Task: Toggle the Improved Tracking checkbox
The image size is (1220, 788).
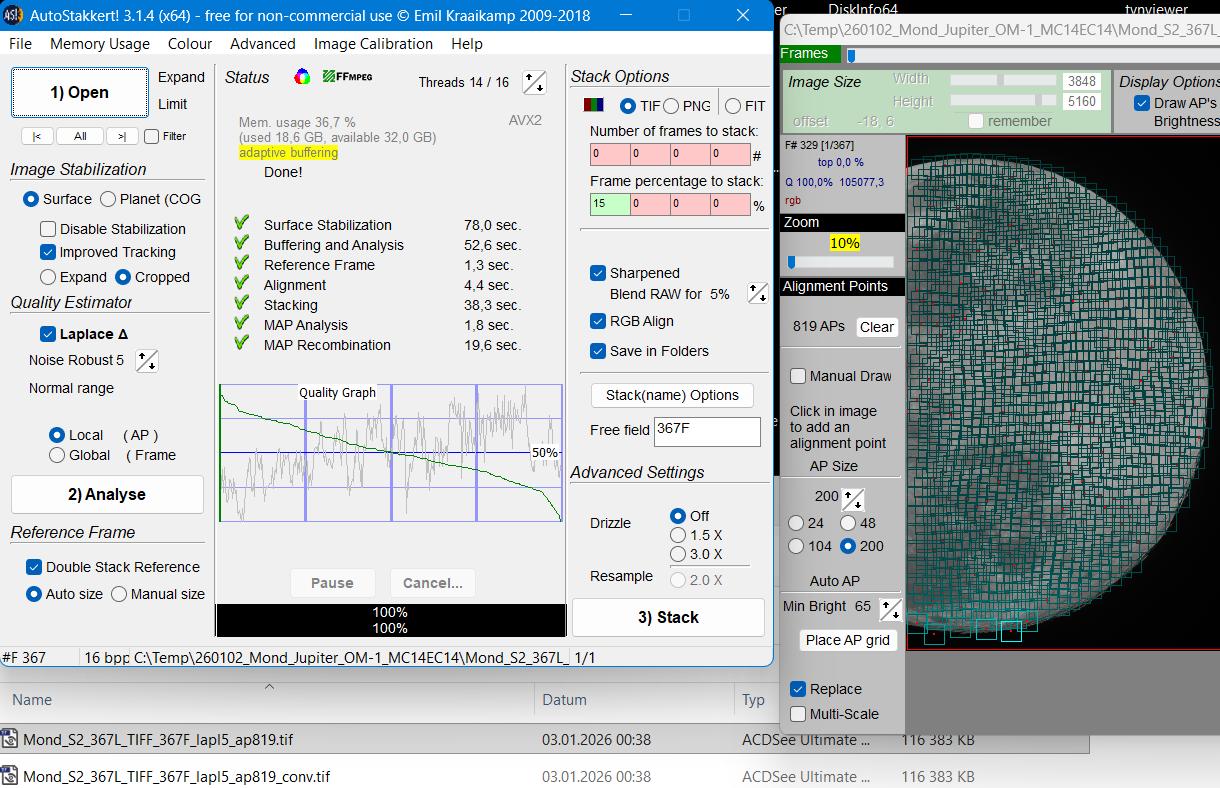Action: click(48, 252)
